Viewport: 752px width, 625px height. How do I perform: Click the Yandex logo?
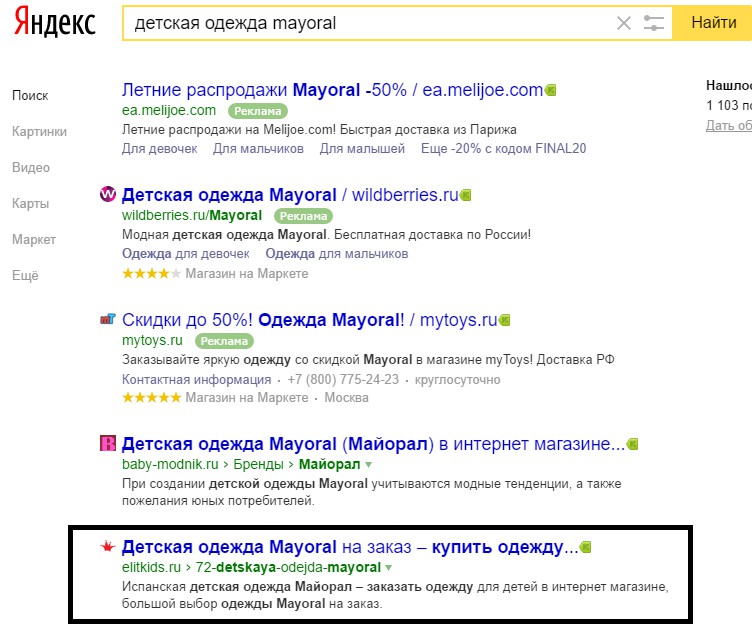coord(55,23)
